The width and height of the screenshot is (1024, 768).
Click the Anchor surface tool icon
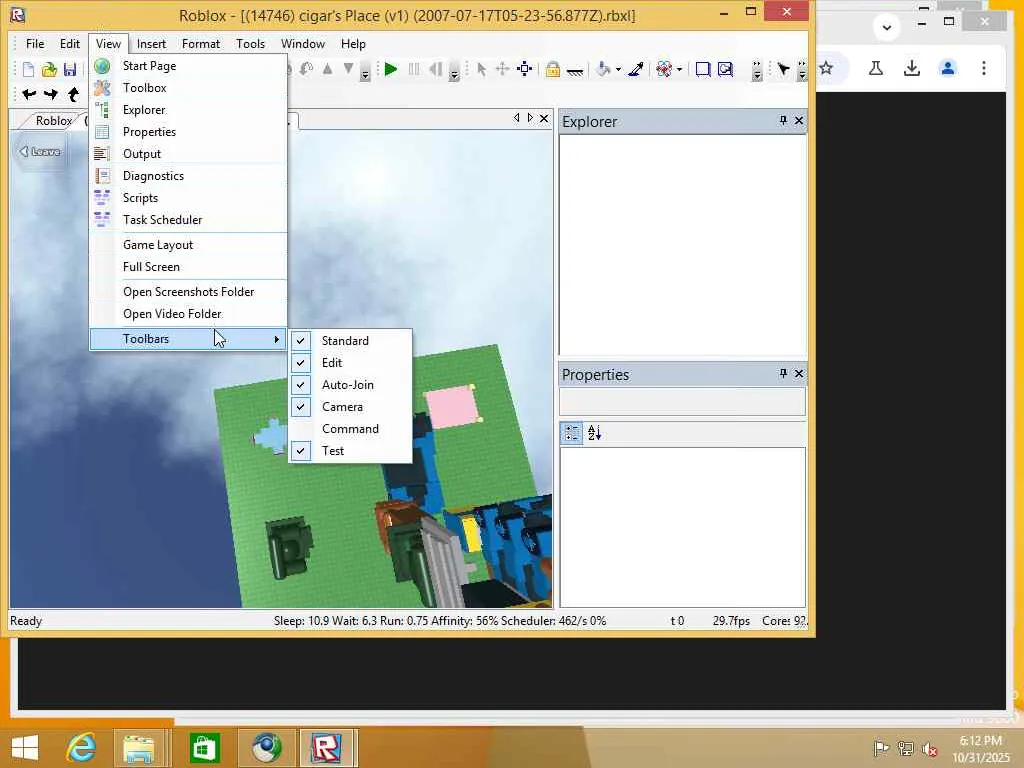click(x=575, y=70)
